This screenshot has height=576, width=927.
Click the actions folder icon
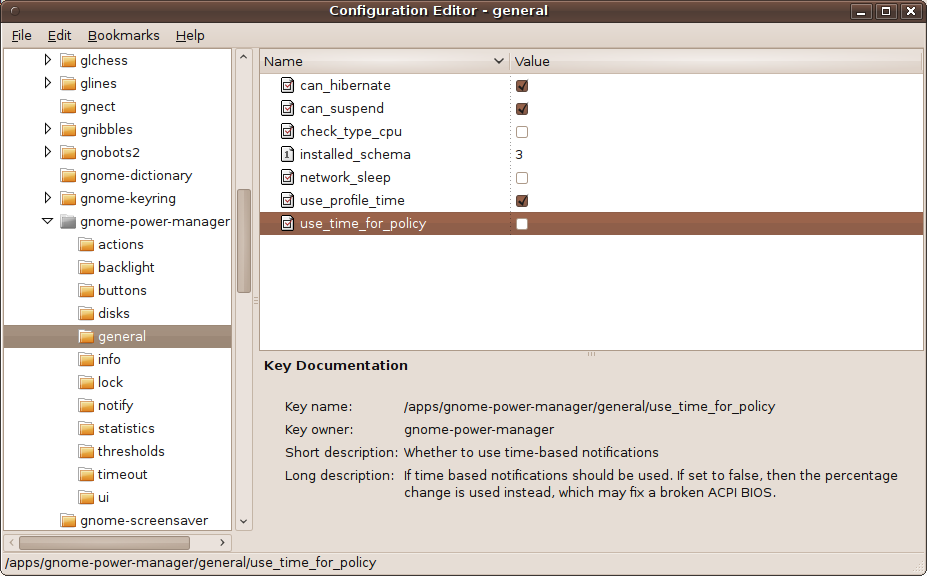[86, 245]
